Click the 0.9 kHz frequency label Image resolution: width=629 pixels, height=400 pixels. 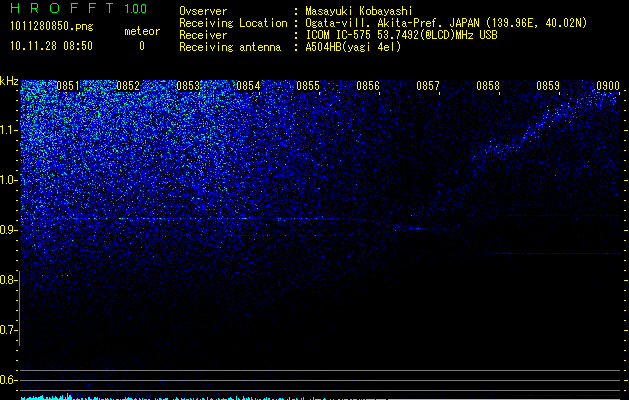point(8,230)
